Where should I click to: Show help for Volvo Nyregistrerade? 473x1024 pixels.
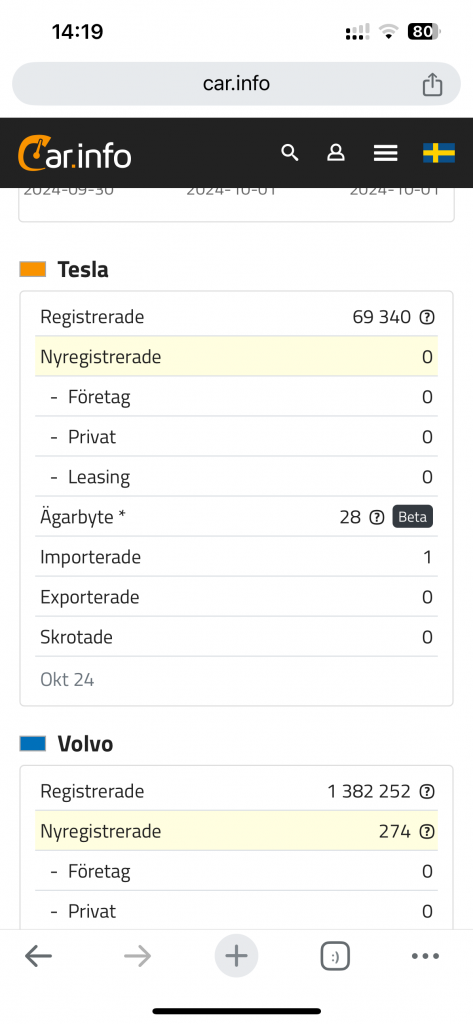[427, 832]
